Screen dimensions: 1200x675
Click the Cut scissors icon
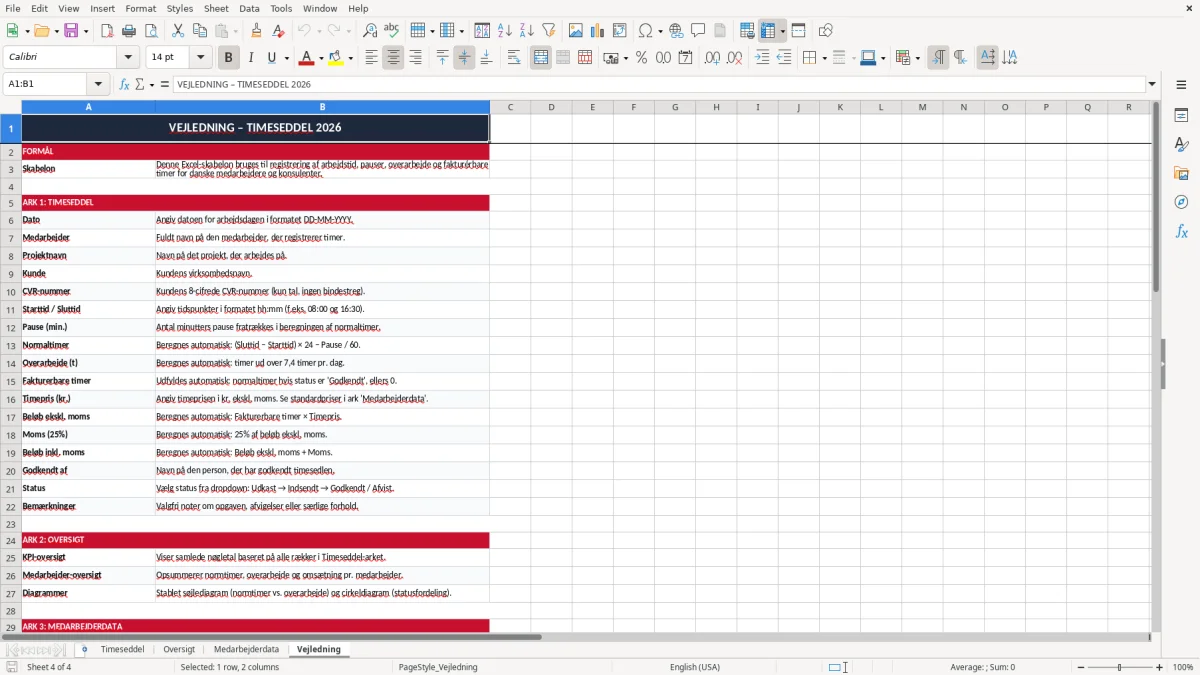(178, 31)
